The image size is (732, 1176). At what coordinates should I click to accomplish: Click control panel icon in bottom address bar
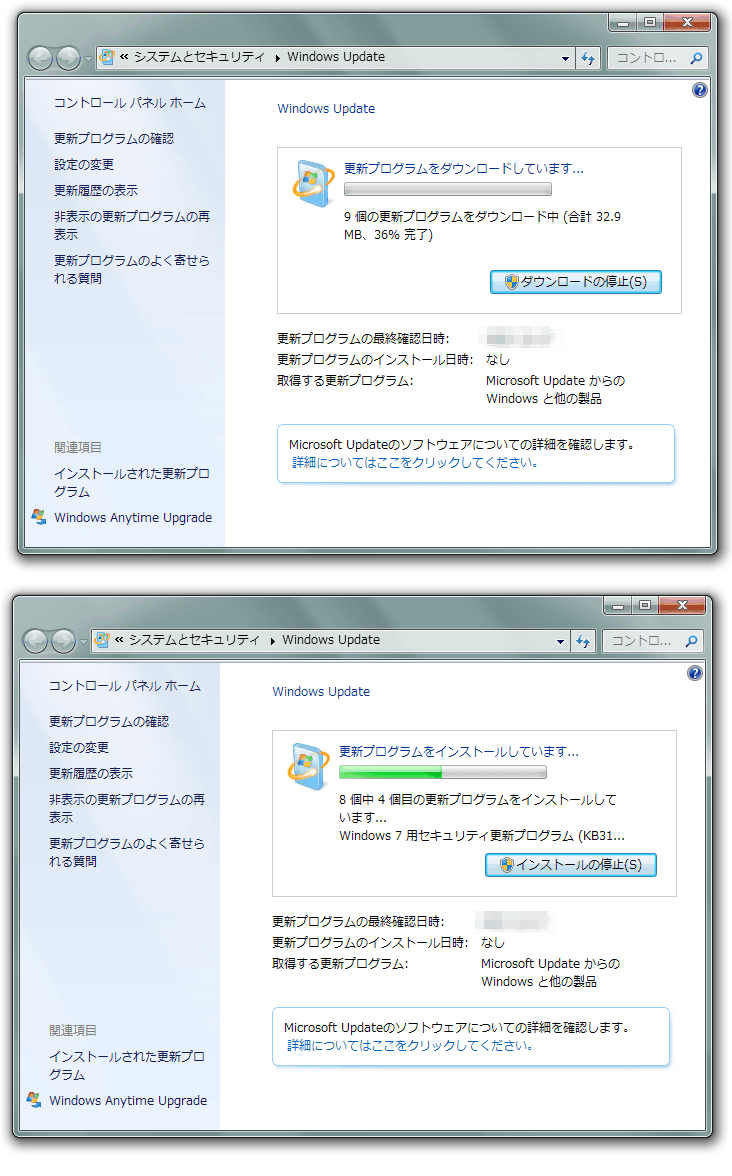click(x=102, y=640)
